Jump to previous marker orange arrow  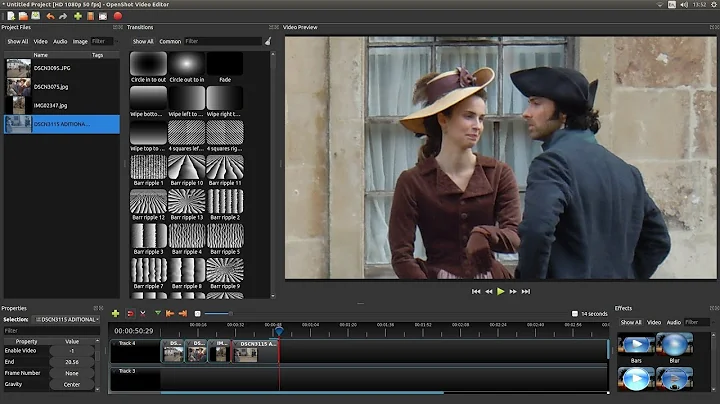tap(170, 314)
